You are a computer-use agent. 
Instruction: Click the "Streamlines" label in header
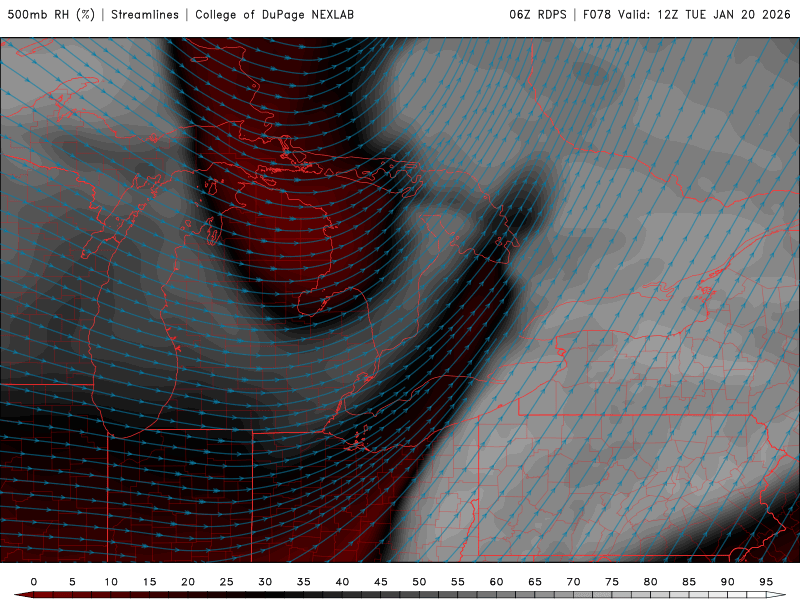point(145,15)
